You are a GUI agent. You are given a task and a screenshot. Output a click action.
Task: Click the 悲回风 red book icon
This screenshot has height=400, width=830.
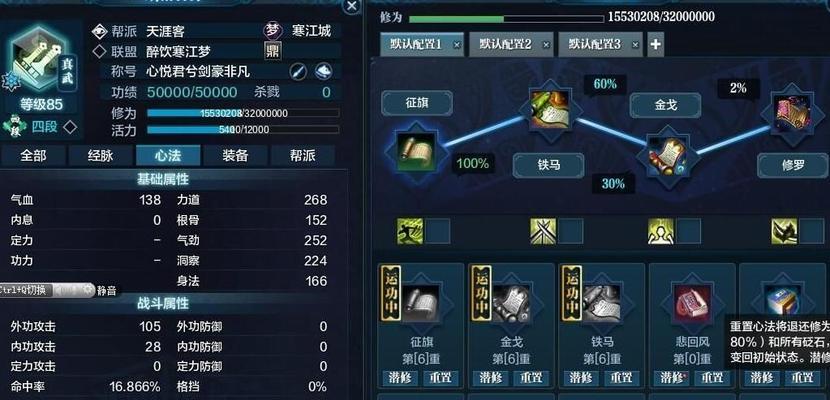[x=691, y=303]
